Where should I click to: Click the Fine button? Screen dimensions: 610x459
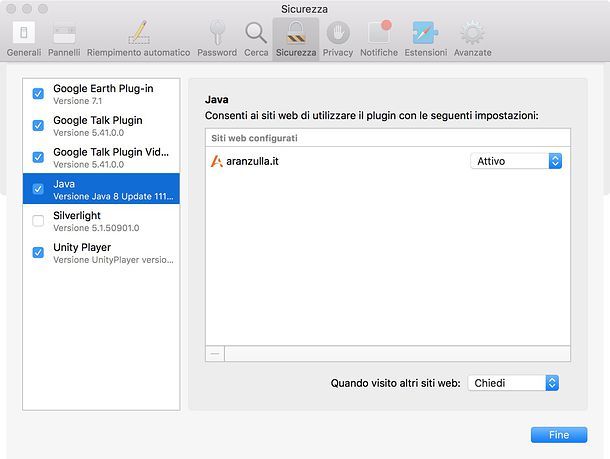(559, 435)
